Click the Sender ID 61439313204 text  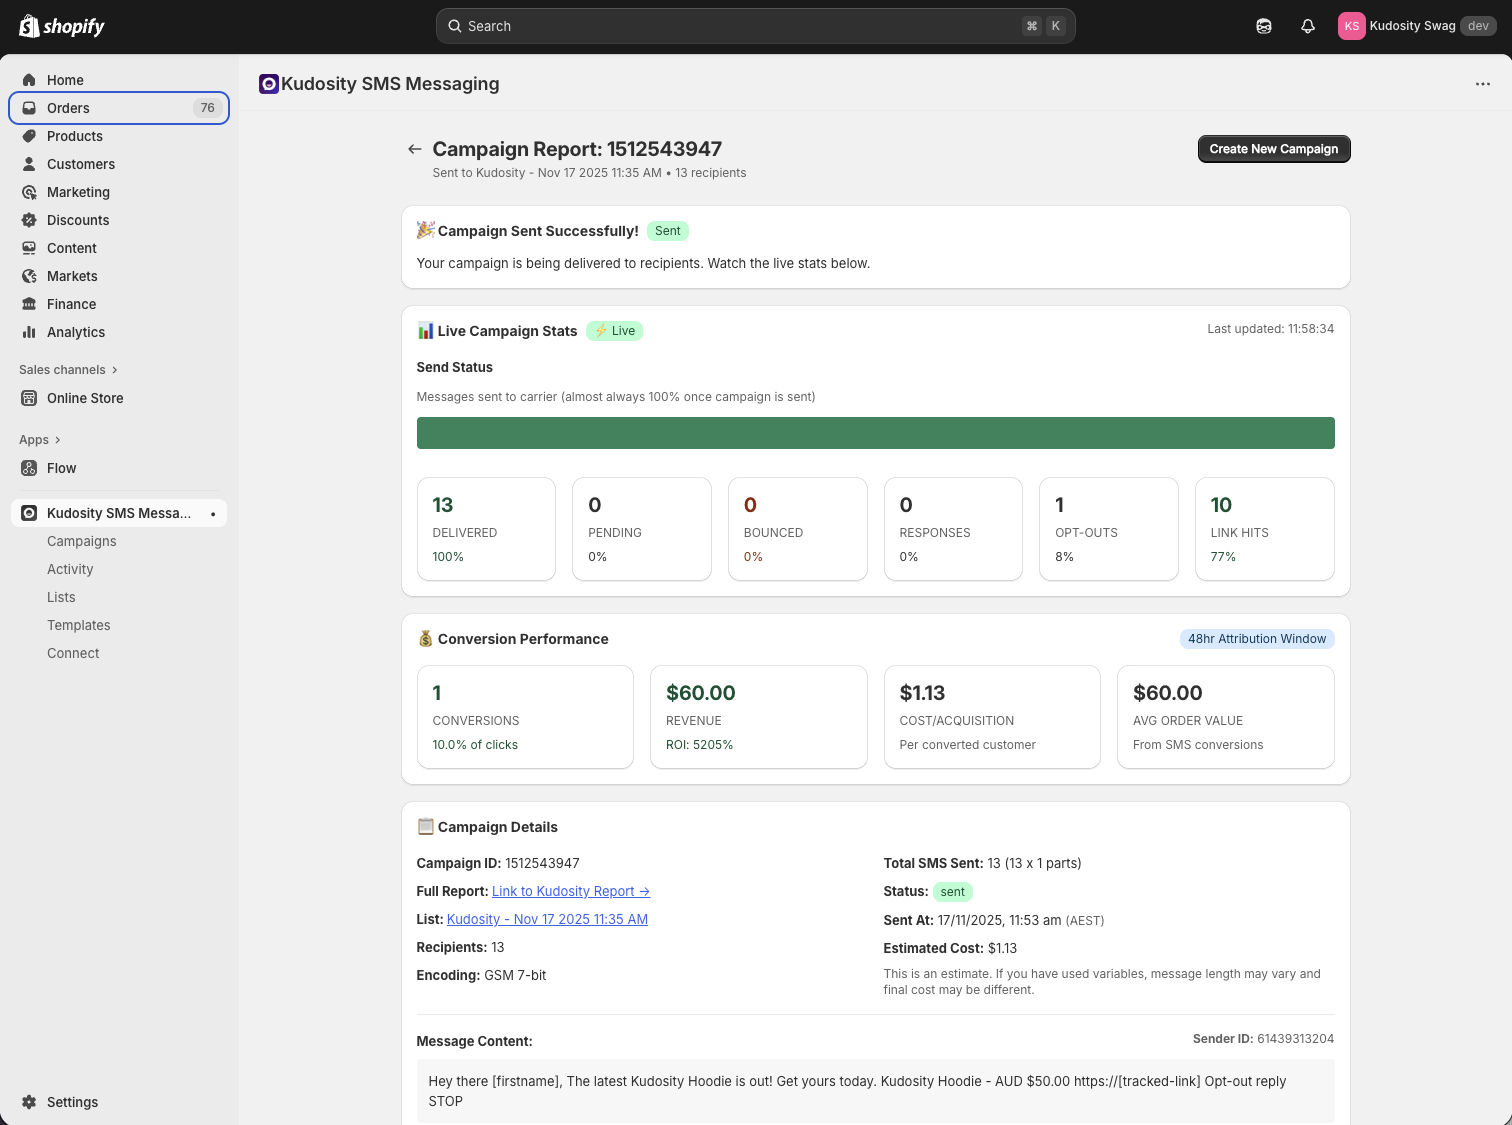point(1263,1039)
